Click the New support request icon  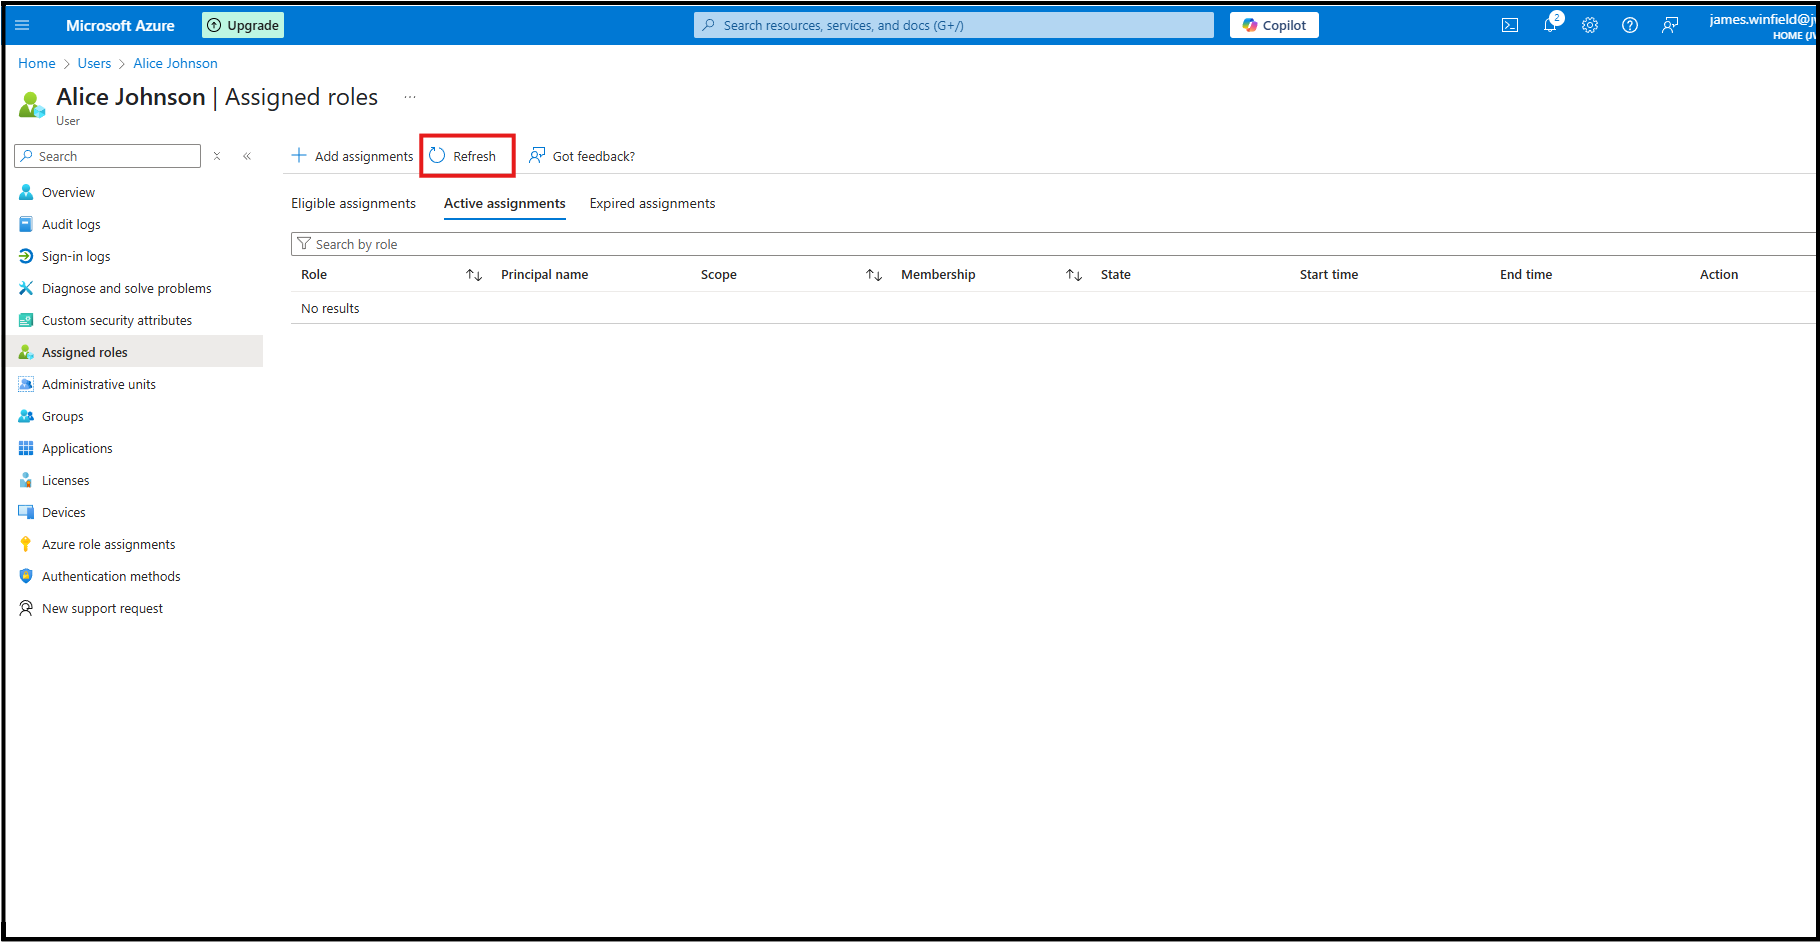coord(26,608)
